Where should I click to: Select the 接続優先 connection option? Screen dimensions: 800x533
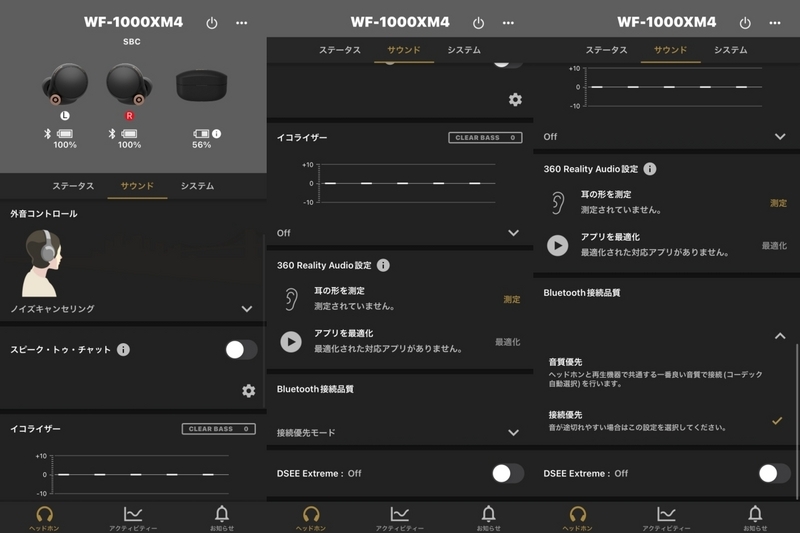666,421
